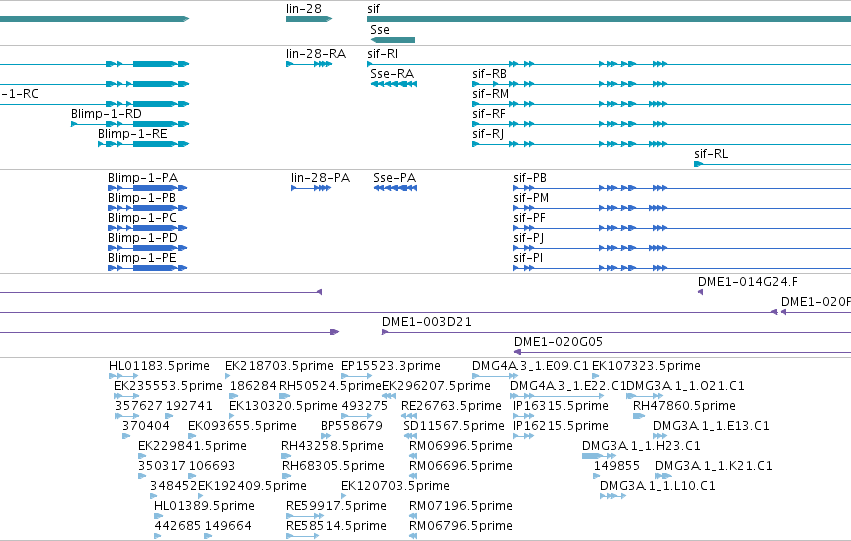Click the sif-RJ transcript label
Screen dimensions: 851x541
[x=488, y=134]
